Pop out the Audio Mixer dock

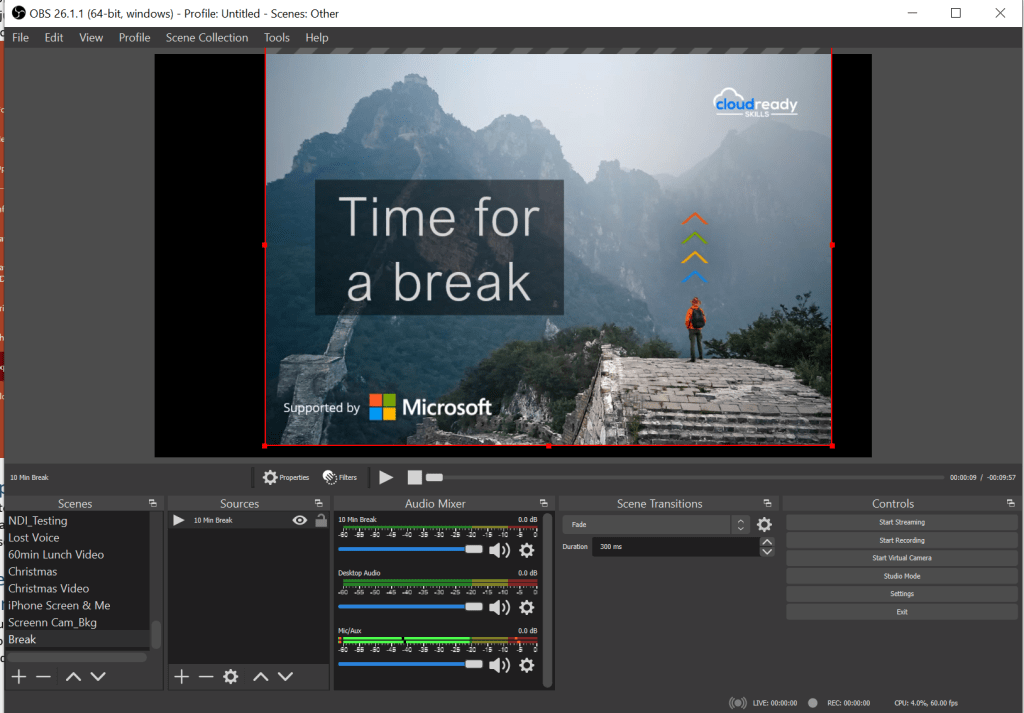tap(543, 504)
